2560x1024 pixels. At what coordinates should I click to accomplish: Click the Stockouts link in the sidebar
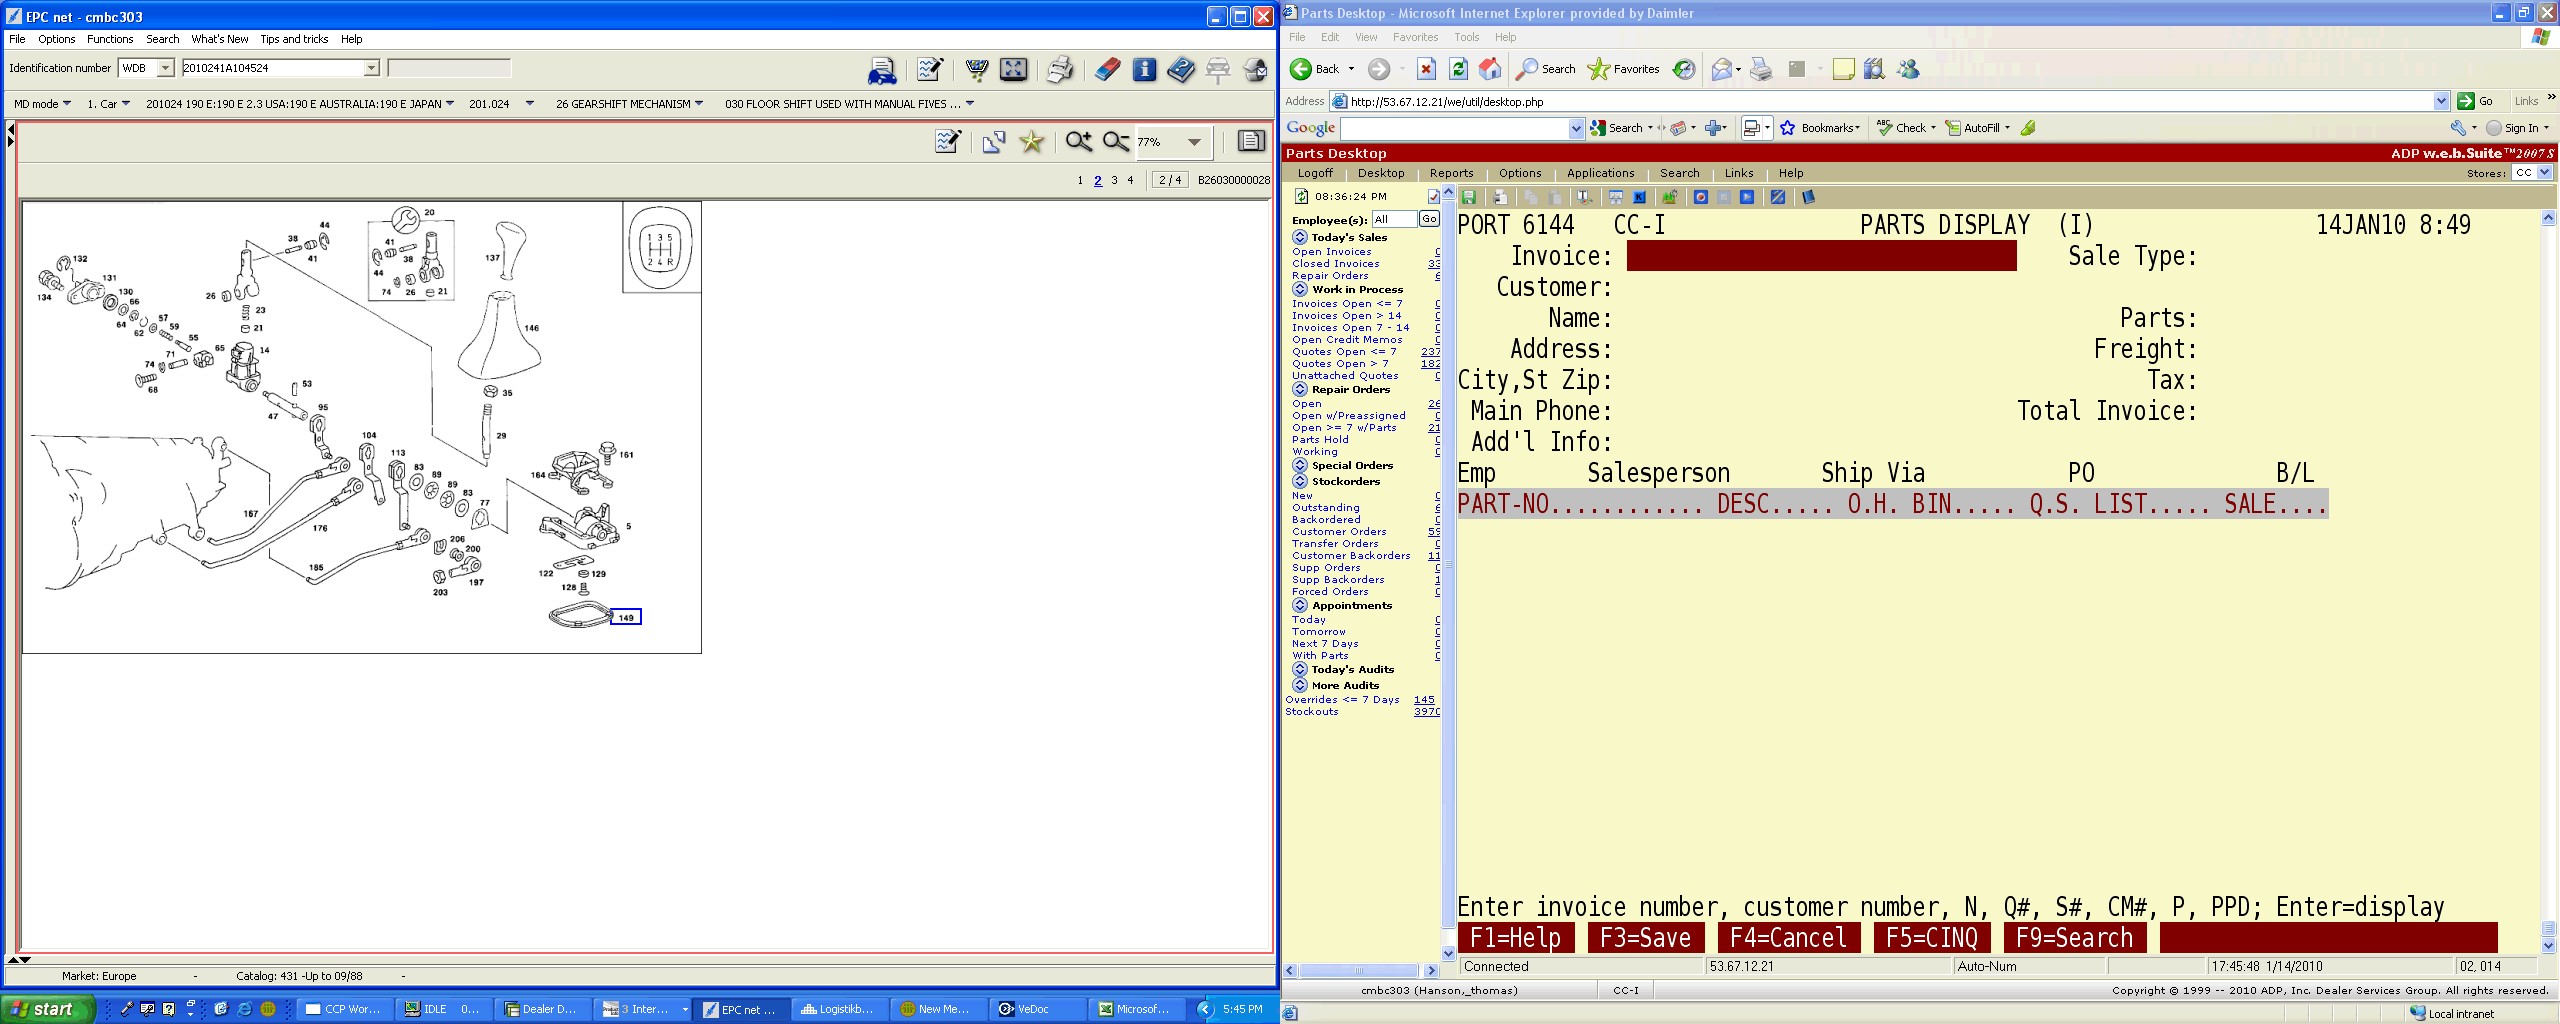1311,712
